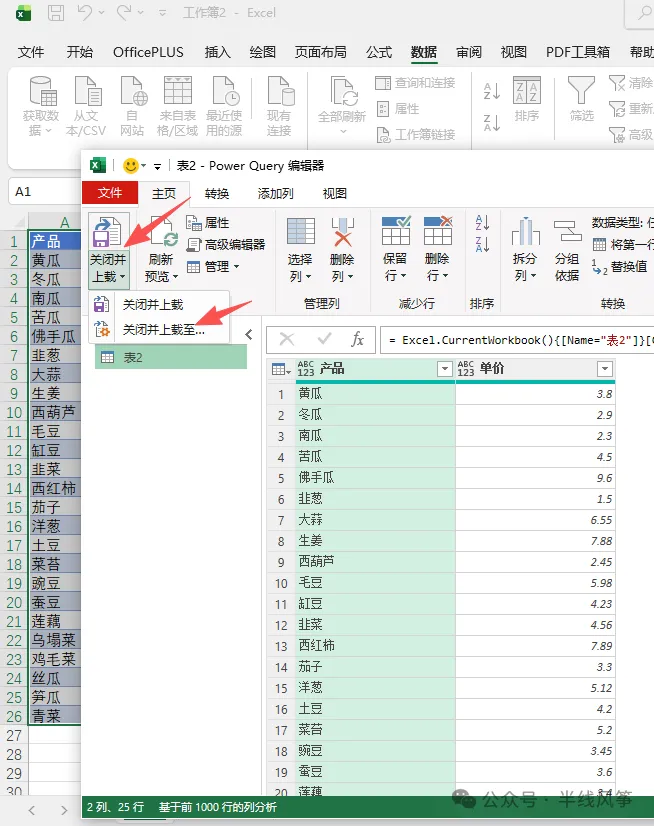Click 来自表格/区域 in the Excel ribbon
Image resolution: width=654 pixels, height=826 pixels.
pyautogui.click(x=178, y=106)
